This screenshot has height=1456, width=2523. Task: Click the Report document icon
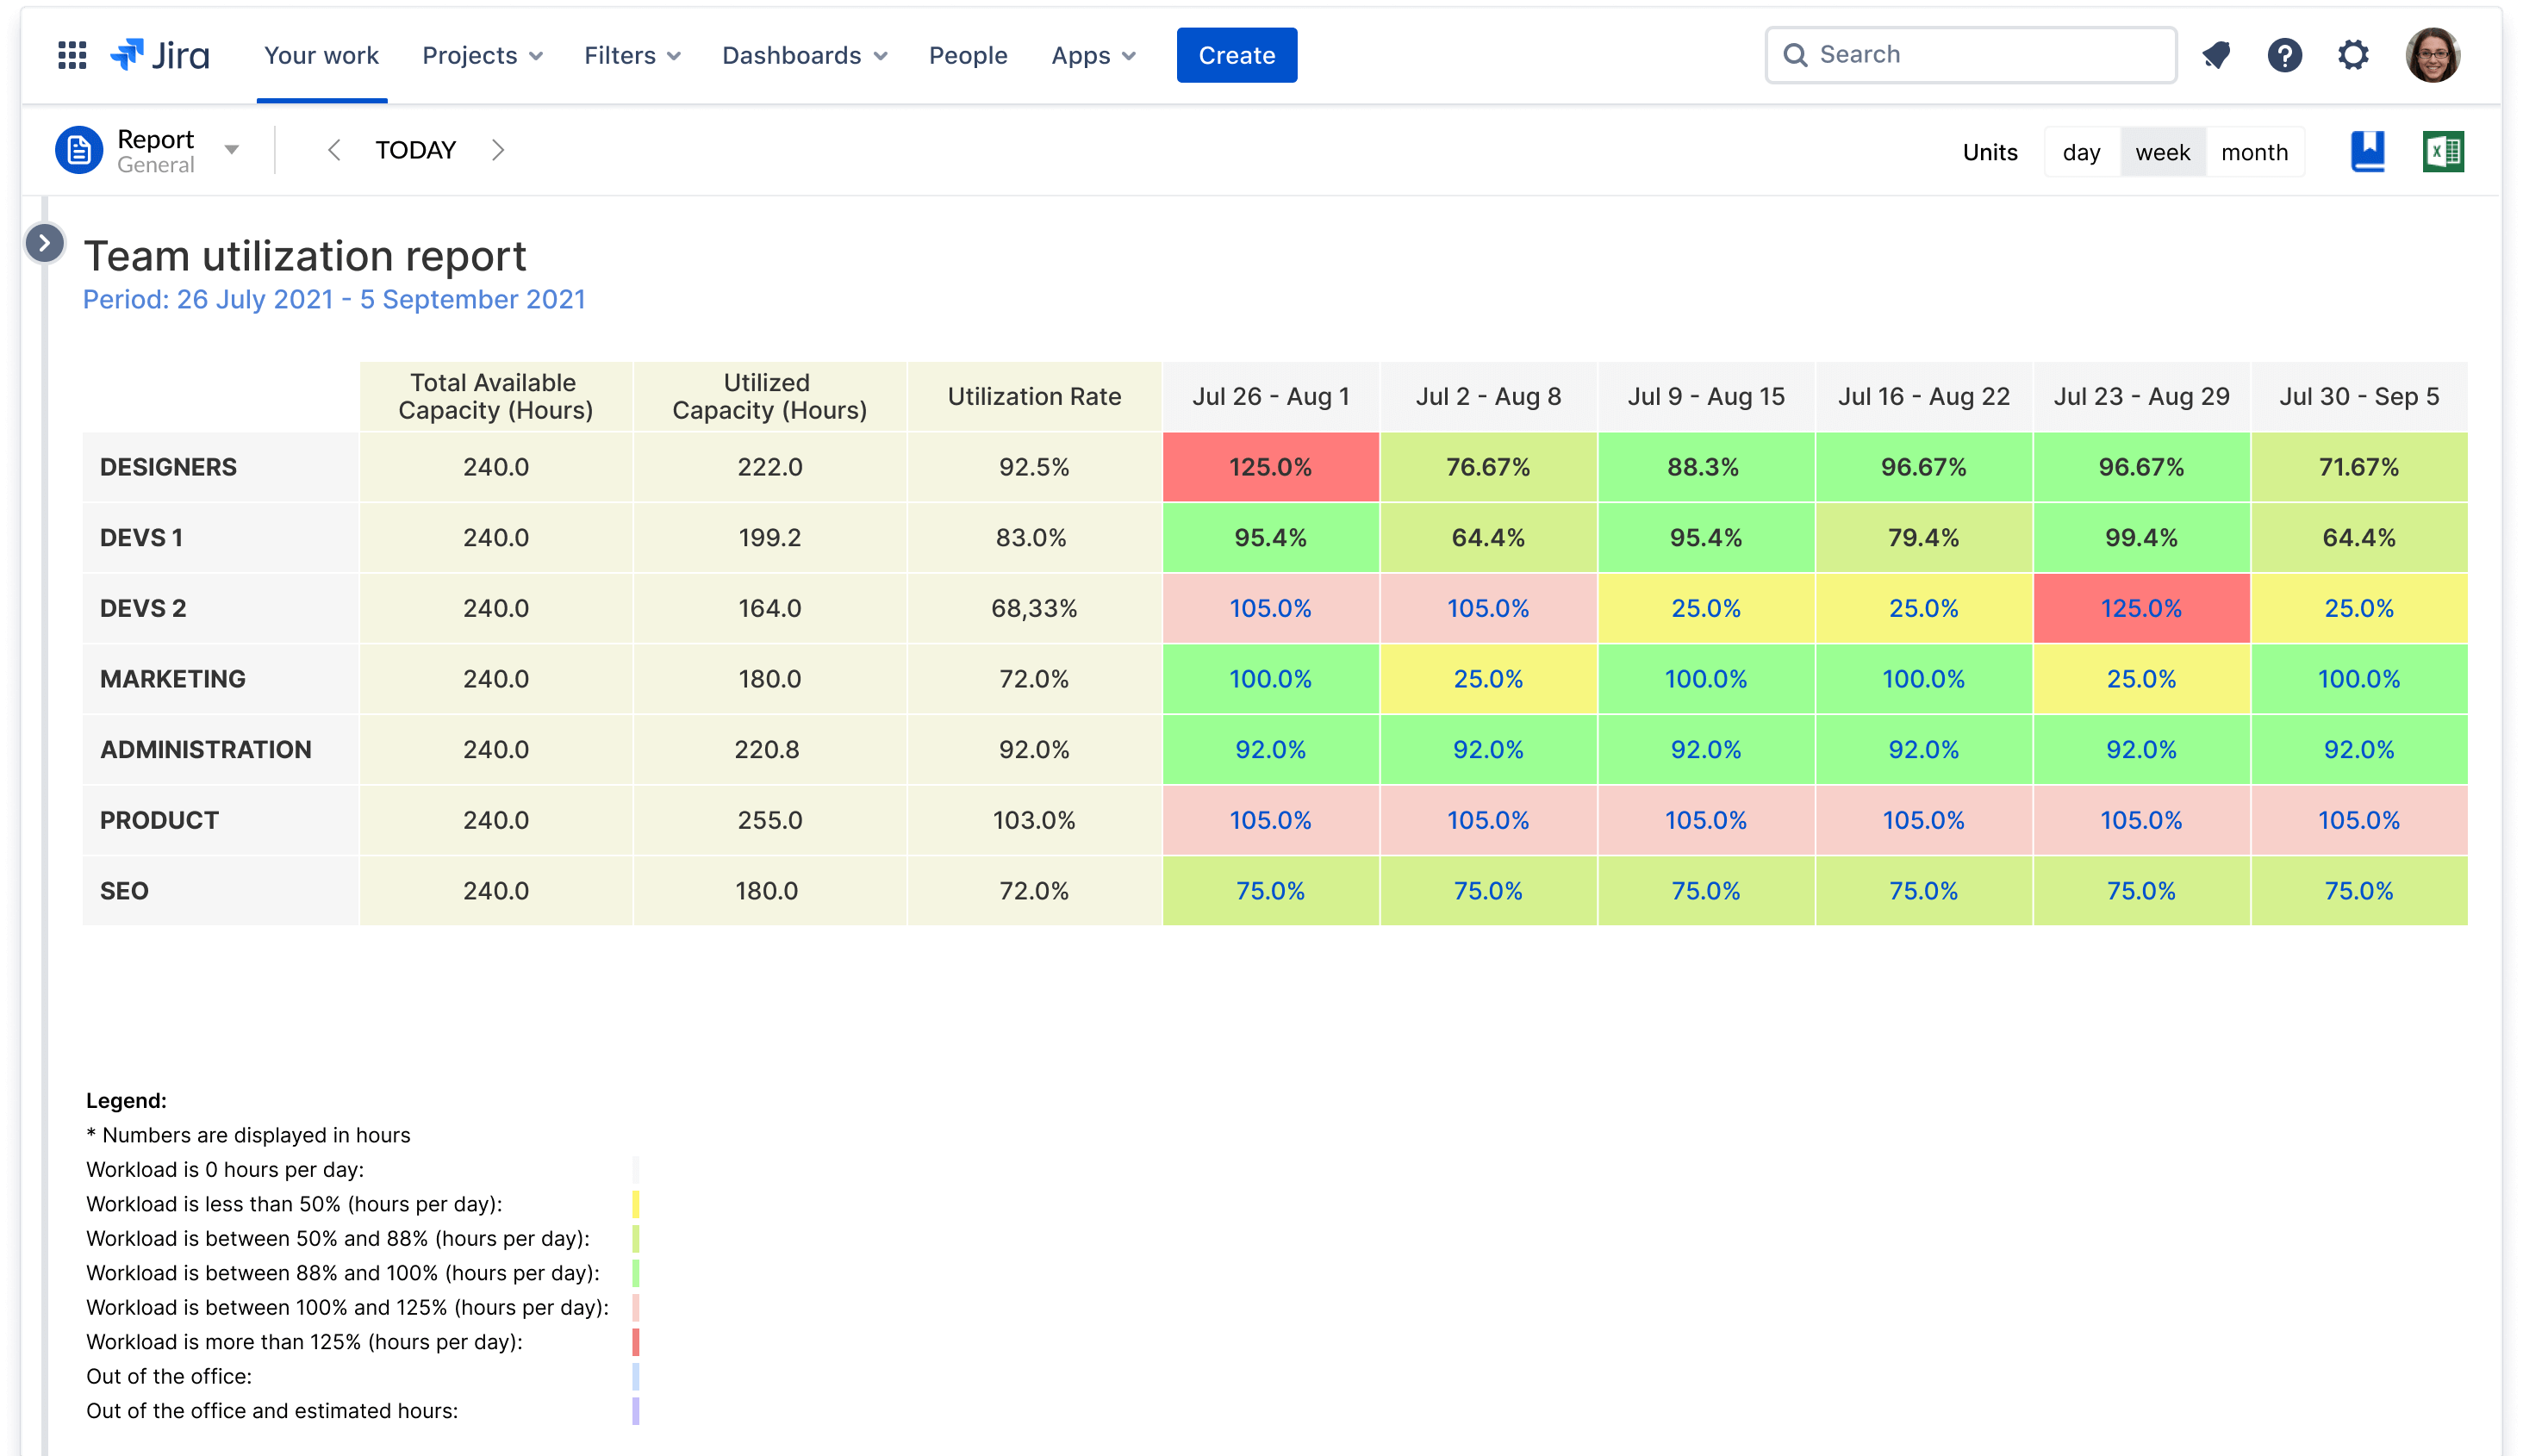(79, 151)
